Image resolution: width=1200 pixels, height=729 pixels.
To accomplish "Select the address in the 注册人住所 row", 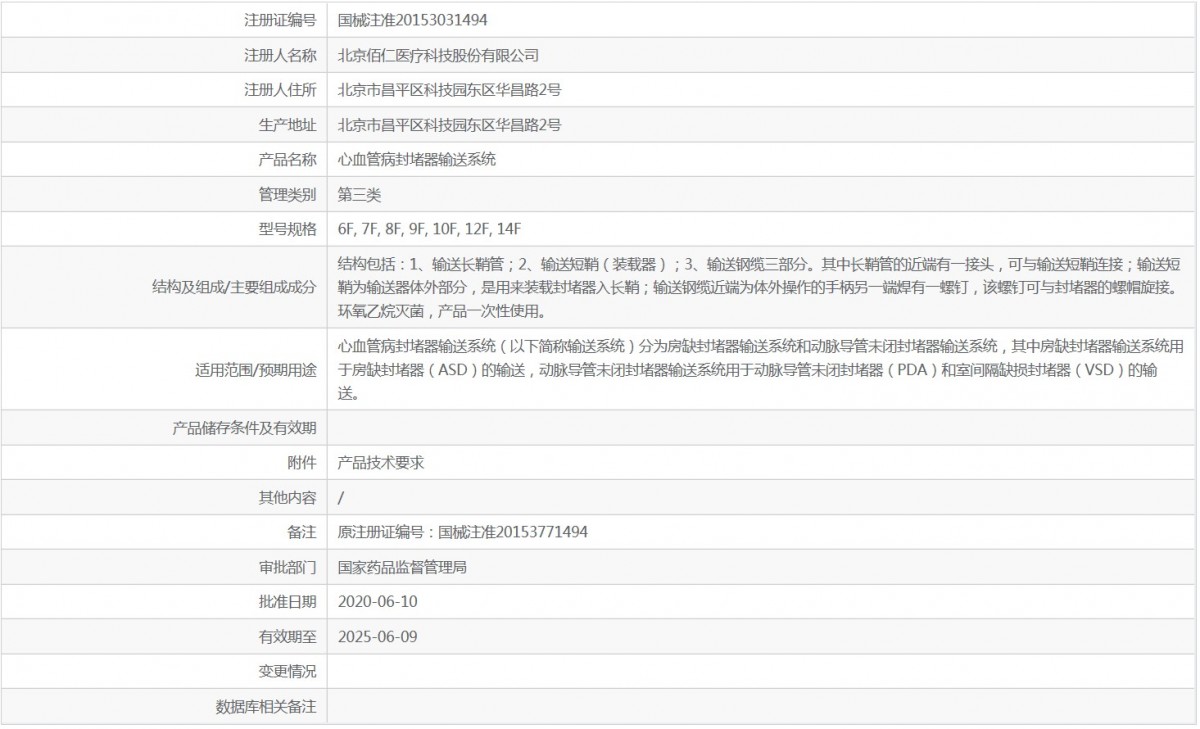I will coord(449,90).
